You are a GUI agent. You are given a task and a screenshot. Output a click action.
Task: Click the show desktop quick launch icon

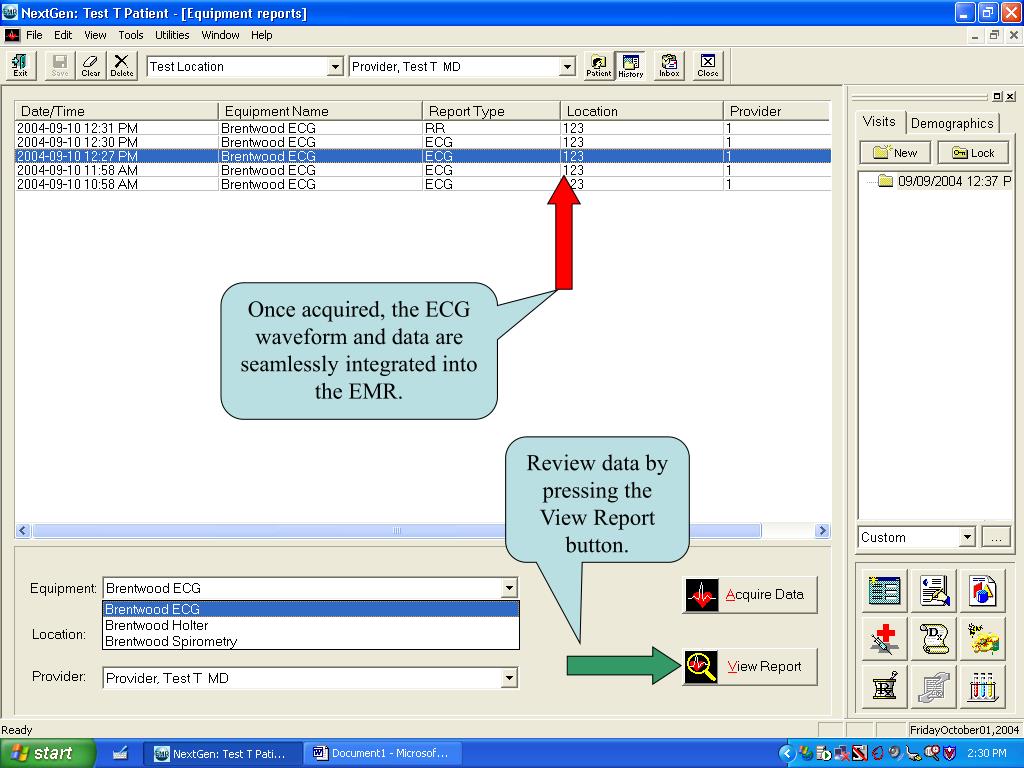point(120,753)
